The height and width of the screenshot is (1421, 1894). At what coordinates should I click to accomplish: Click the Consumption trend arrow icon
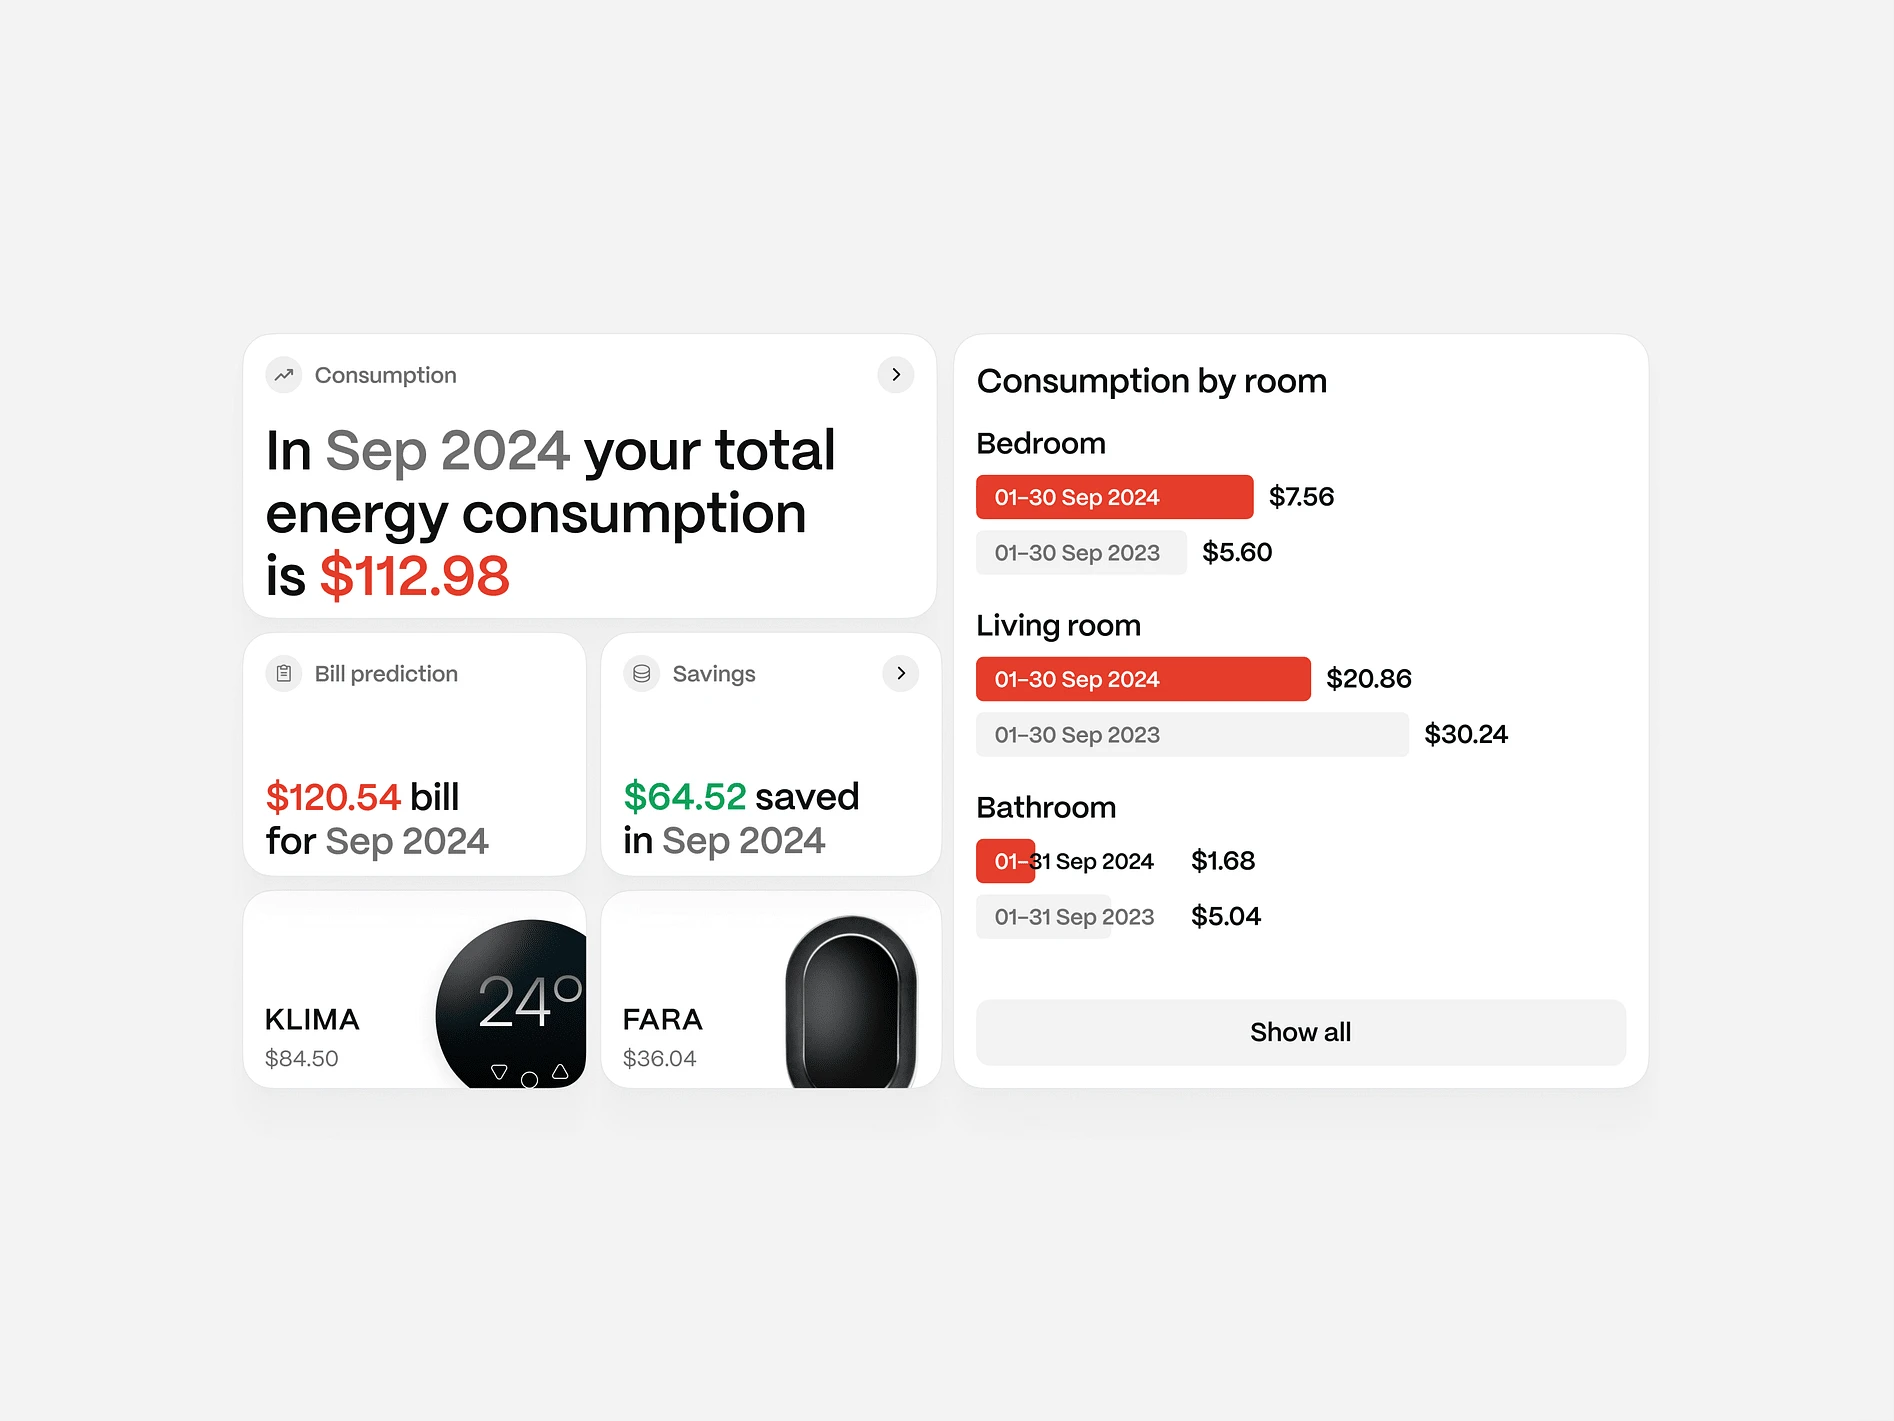[x=284, y=375]
